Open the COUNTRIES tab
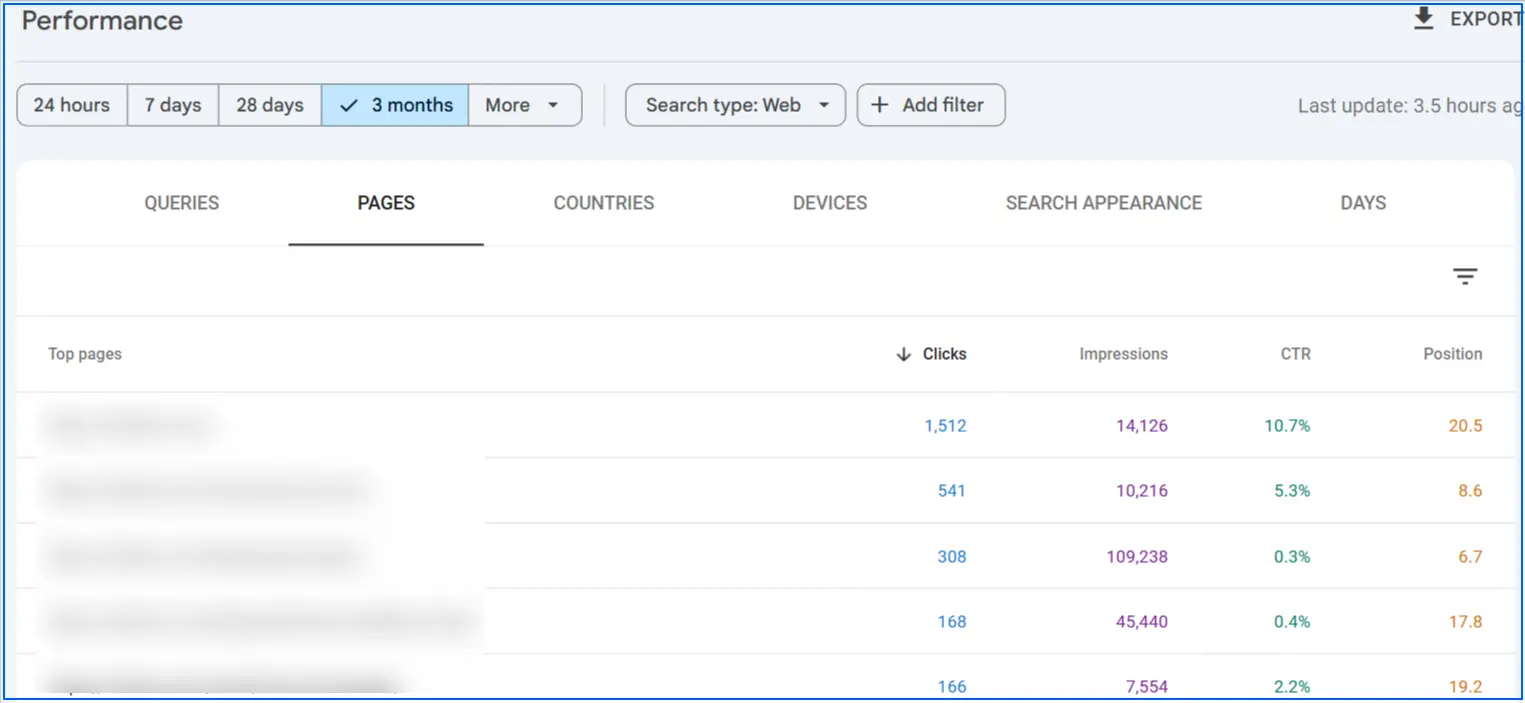 coord(603,203)
